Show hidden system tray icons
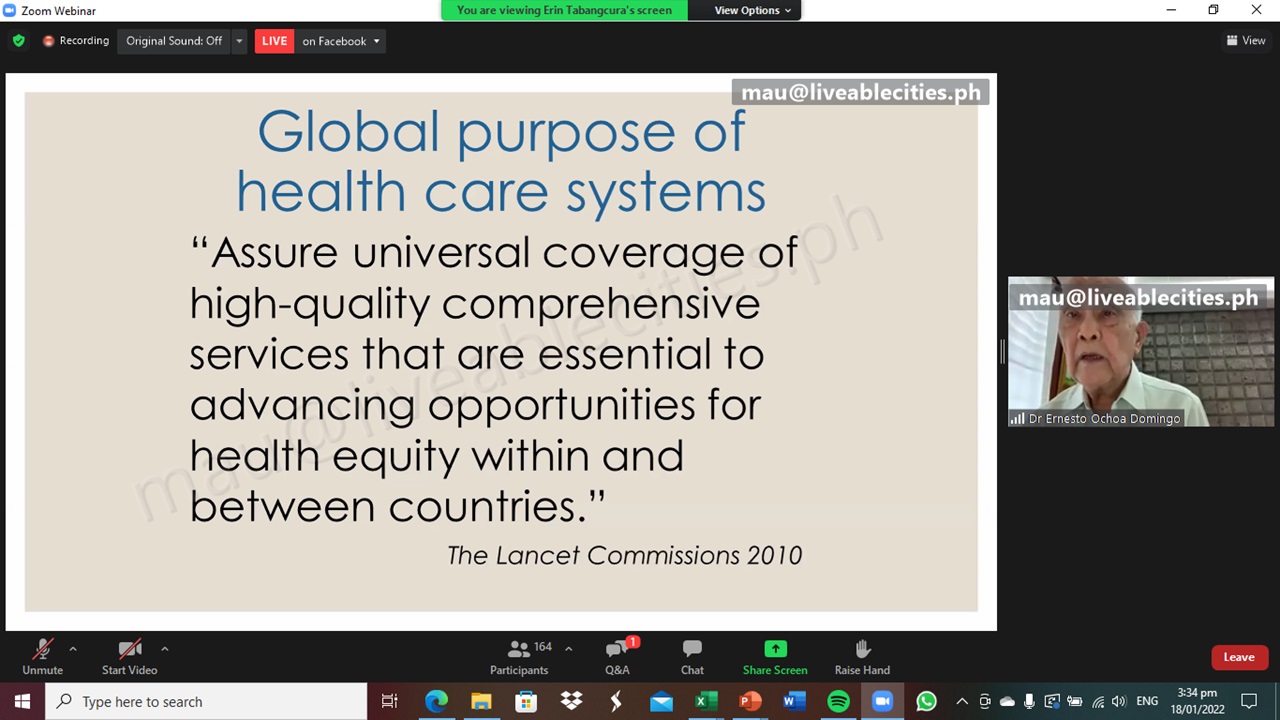The height and width of the screenshot is (720, 1280). 962,701
